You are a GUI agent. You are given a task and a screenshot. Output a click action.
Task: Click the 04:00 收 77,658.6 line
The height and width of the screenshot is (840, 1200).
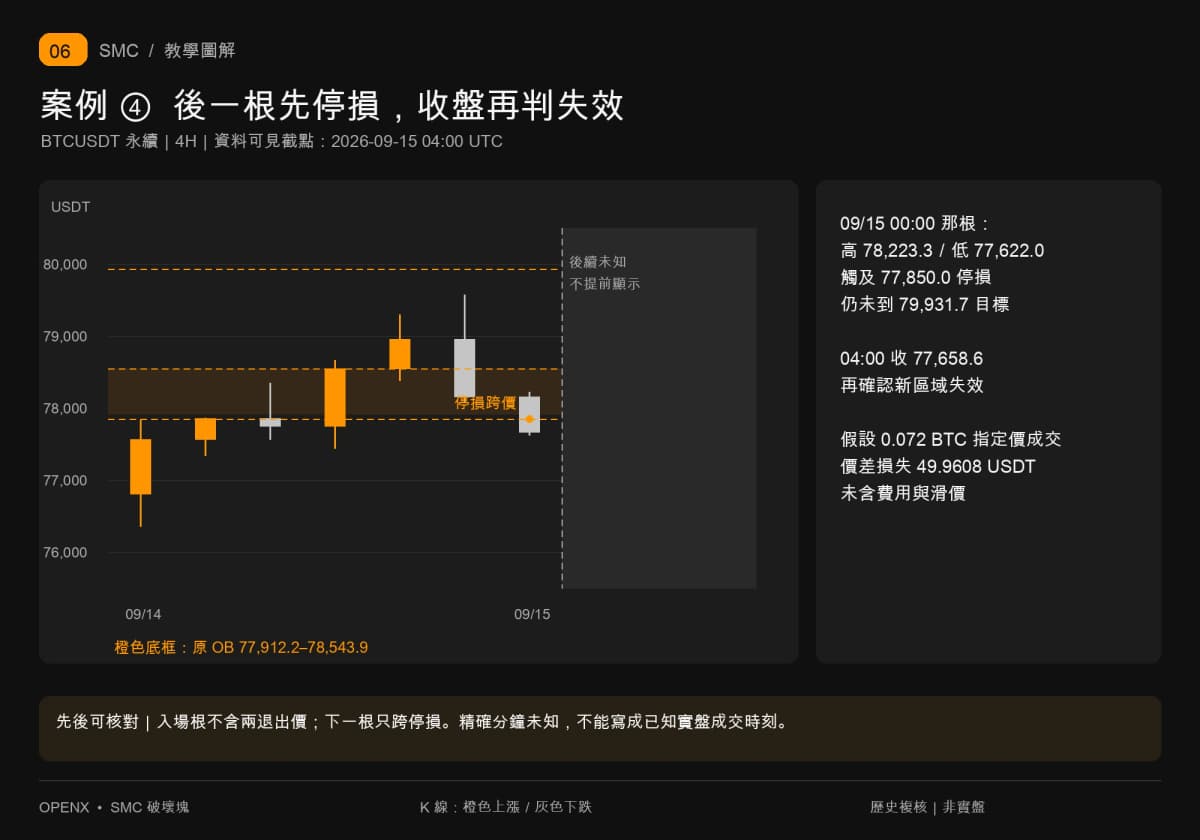[912, 358]
